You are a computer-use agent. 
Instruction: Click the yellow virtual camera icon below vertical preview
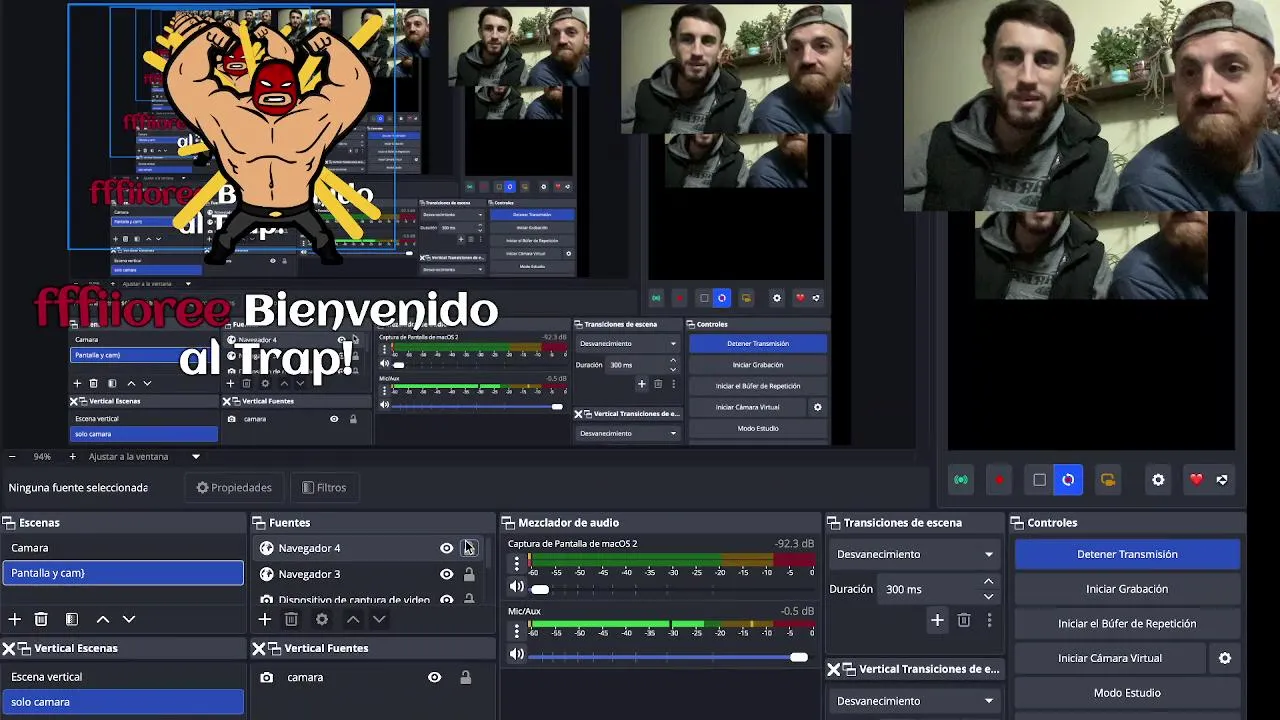(1108, 480)
